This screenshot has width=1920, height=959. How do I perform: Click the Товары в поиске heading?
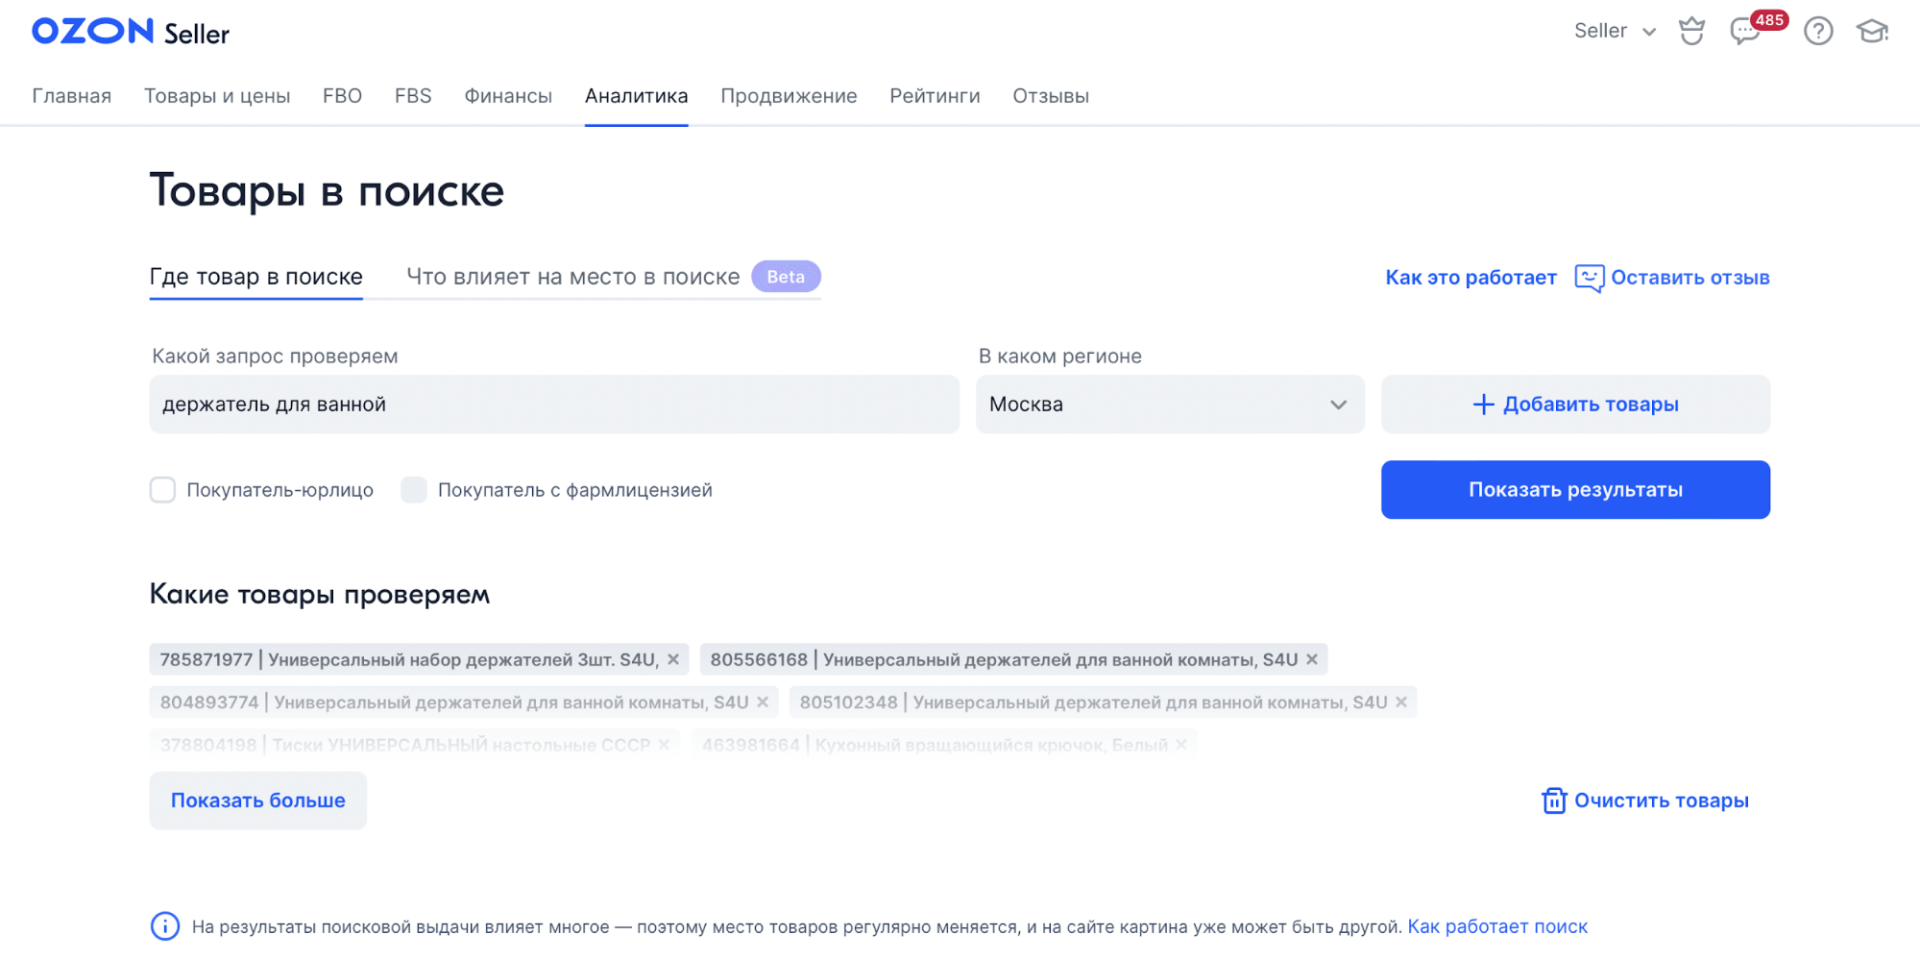(x=327, y=190)
